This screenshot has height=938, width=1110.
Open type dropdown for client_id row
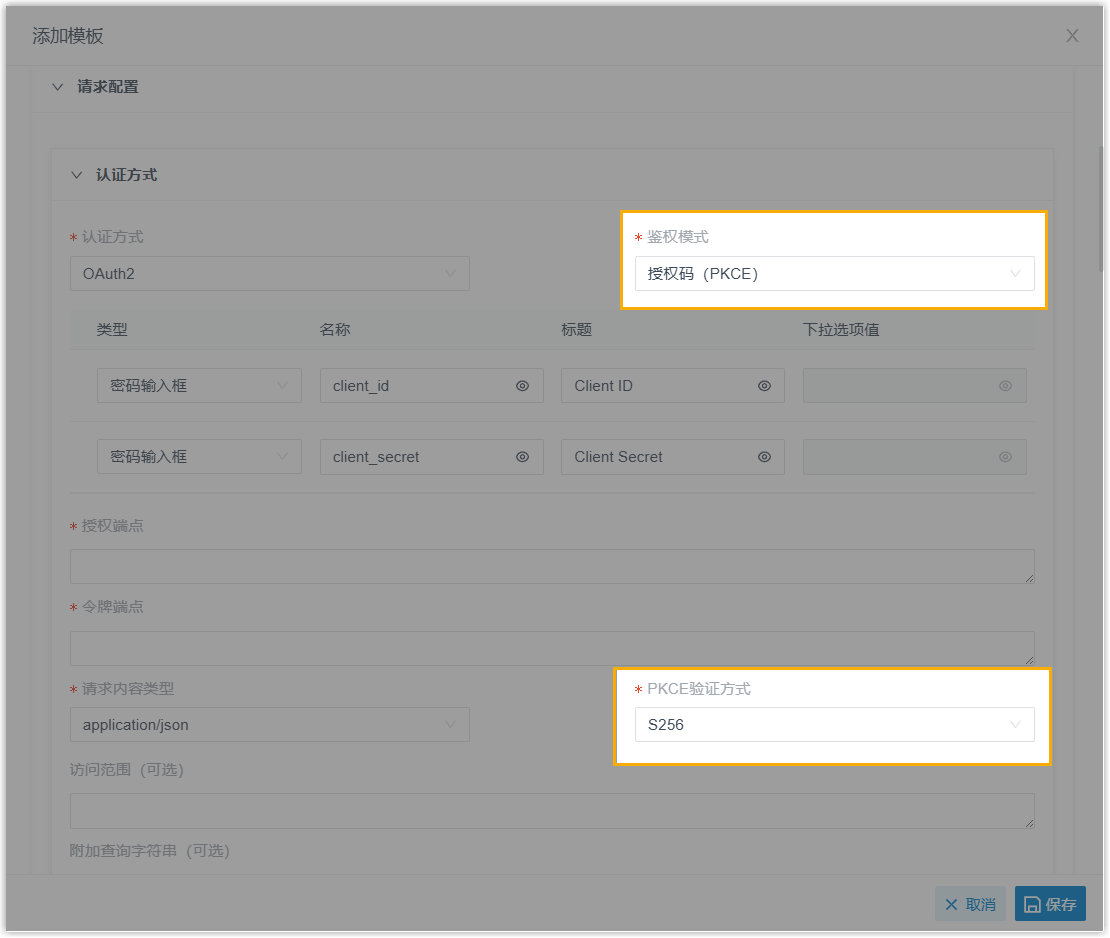coord(199,386)
